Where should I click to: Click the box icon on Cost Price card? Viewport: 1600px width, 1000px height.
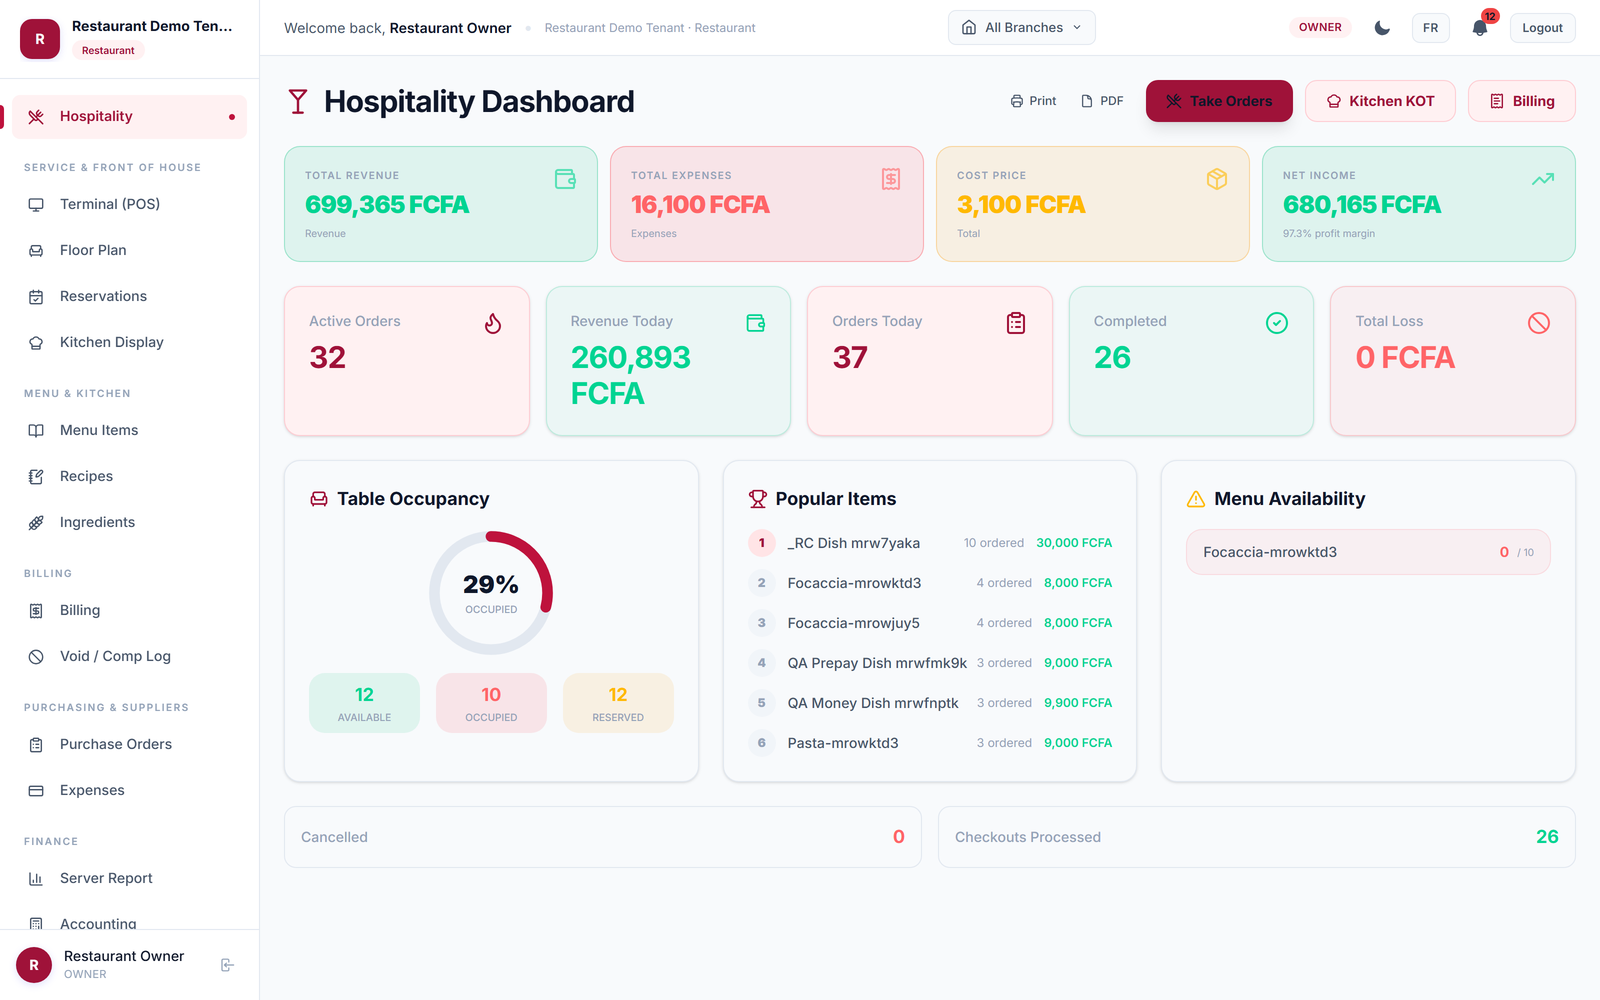1217,179
